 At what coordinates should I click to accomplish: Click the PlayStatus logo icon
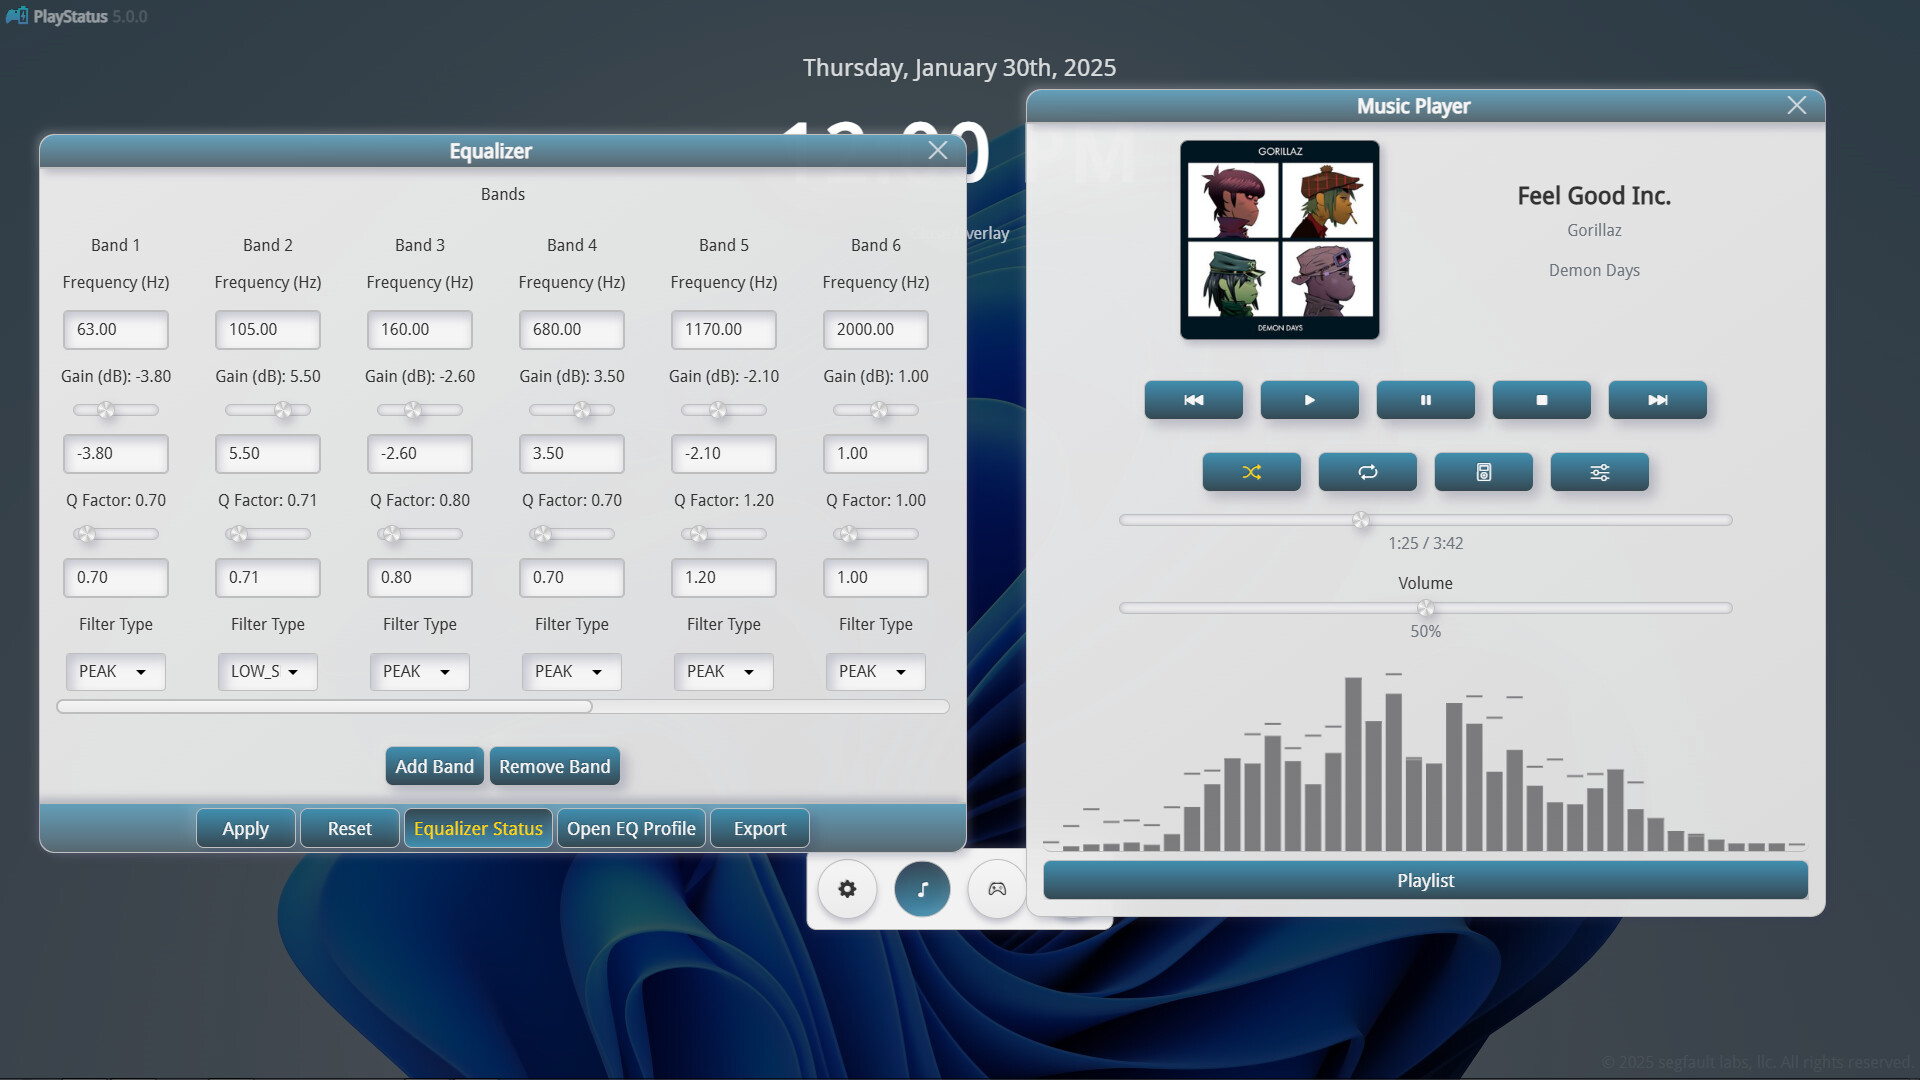point(15,15)
